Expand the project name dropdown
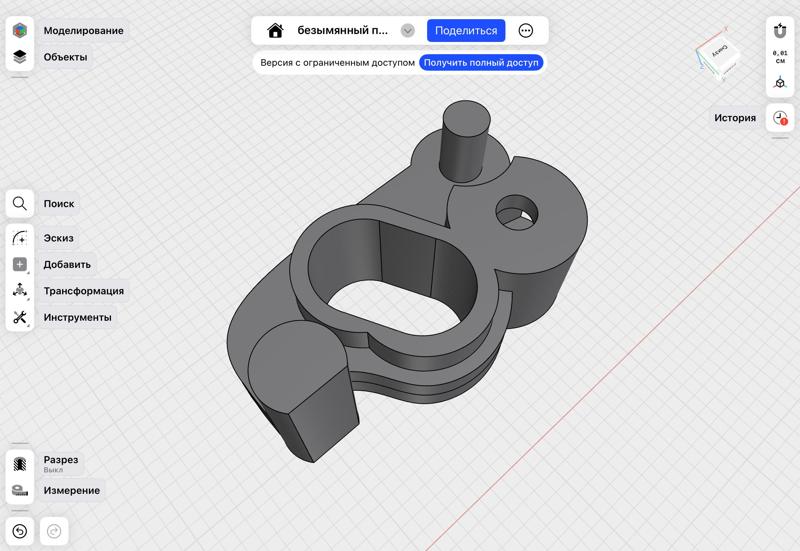Image resolution: width=800 pixels, height=551 pixels. click(408, 31)
